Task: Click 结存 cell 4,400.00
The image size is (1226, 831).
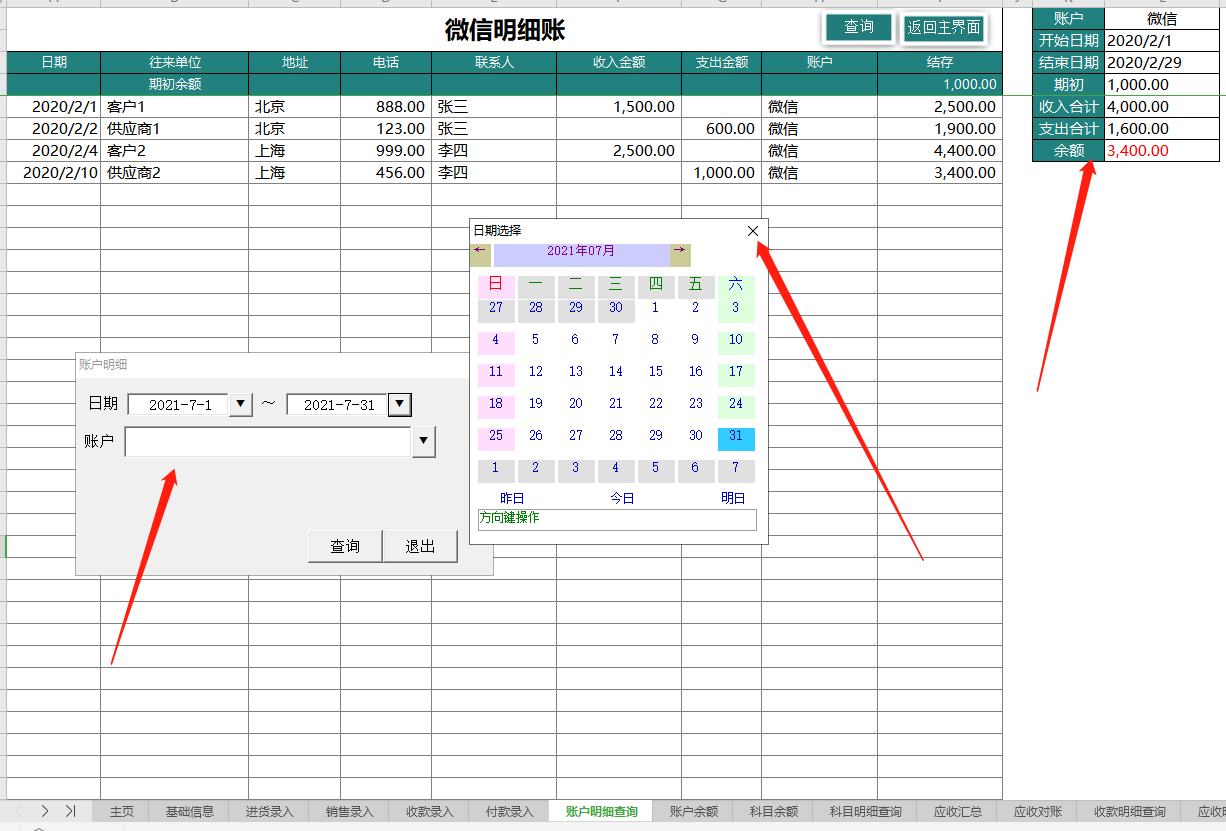Action: 940,150
